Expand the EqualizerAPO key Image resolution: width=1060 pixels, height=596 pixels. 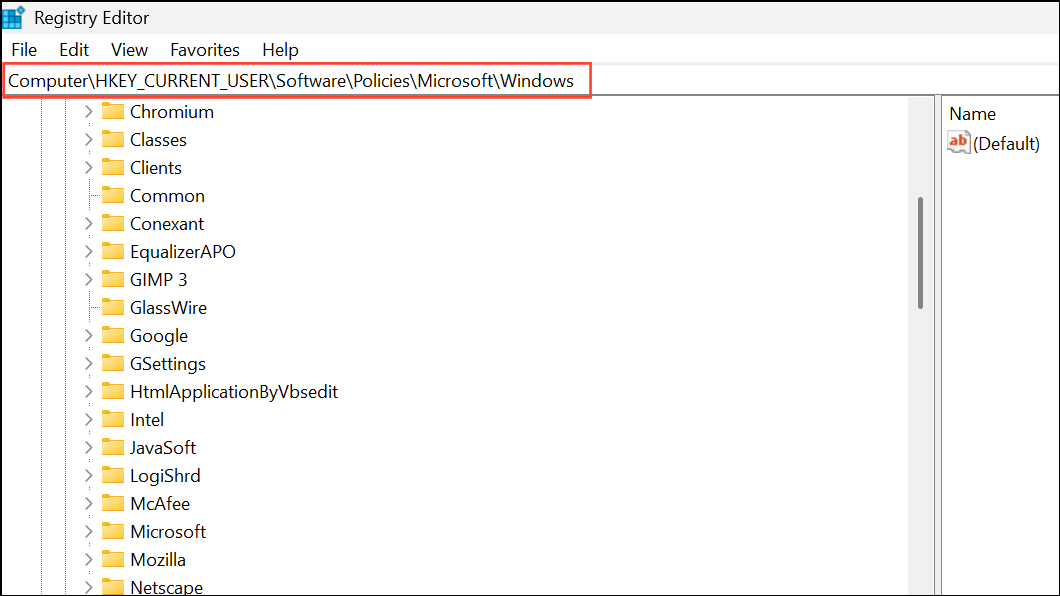tap(89, 251)
